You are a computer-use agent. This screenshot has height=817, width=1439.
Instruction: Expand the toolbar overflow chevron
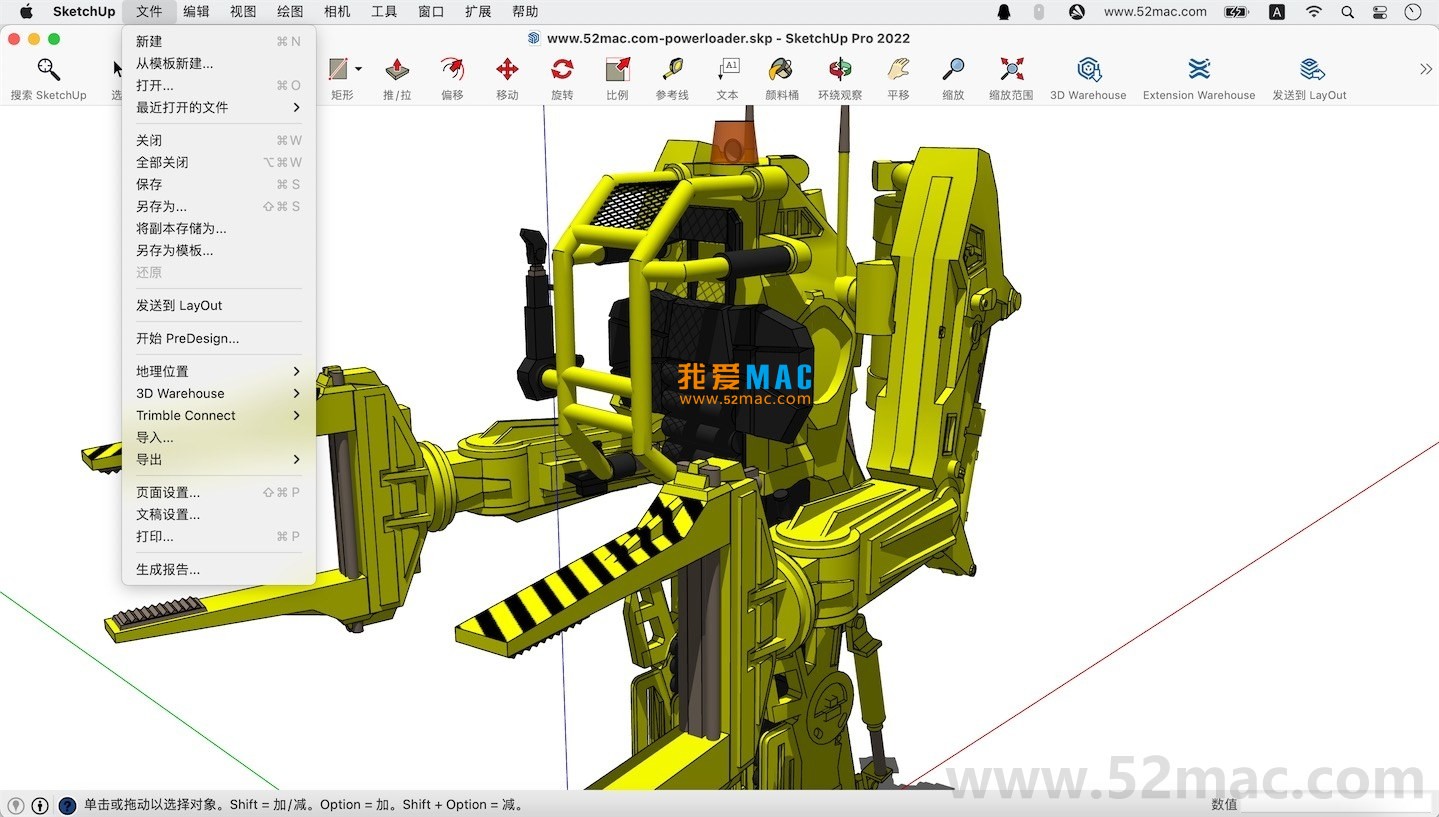(1425, 69)
